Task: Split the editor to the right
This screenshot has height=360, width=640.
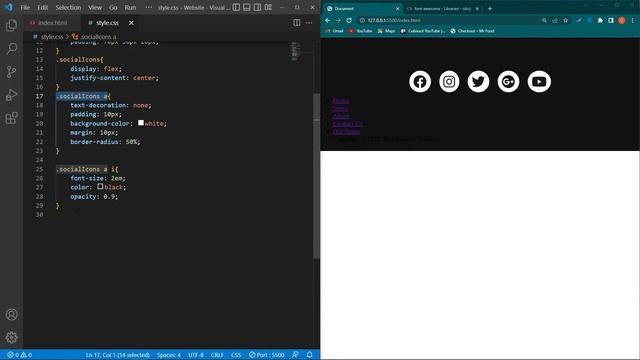Action: pos(297,23)
